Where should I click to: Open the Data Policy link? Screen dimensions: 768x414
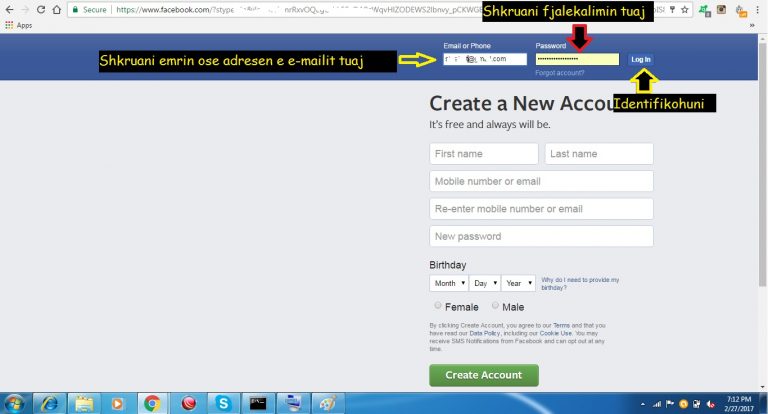click(x=484, y=333)
